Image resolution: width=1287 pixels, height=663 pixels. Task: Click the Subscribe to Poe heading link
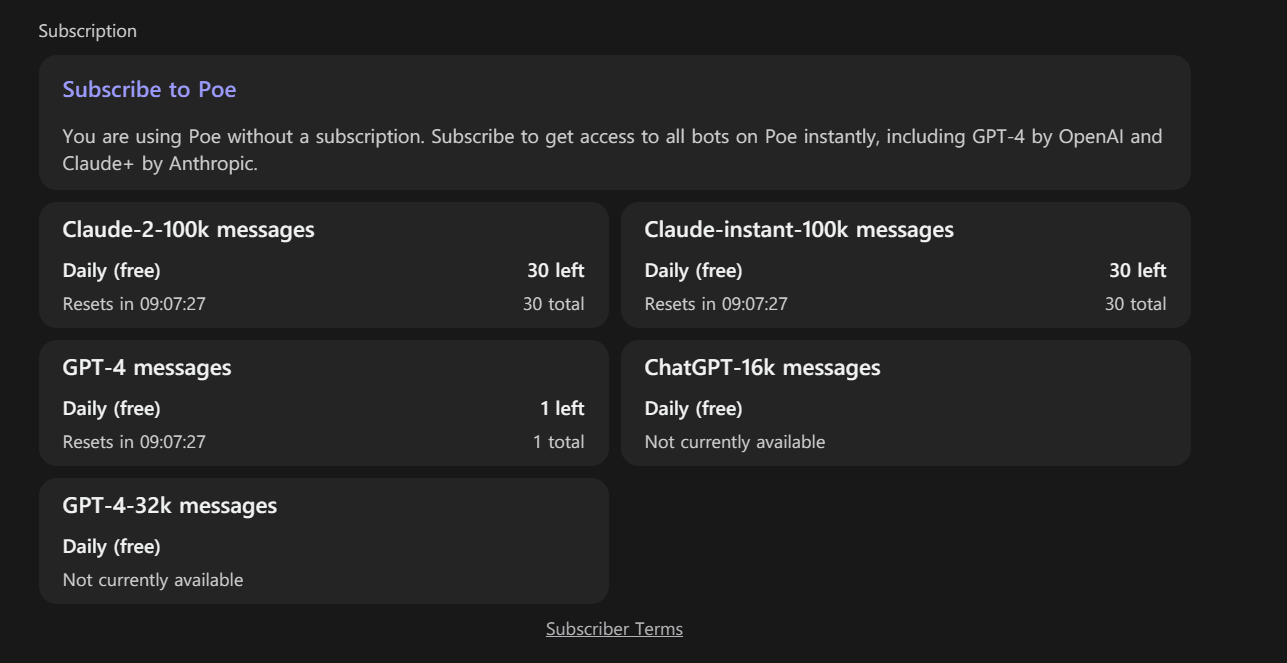[149, 89]
